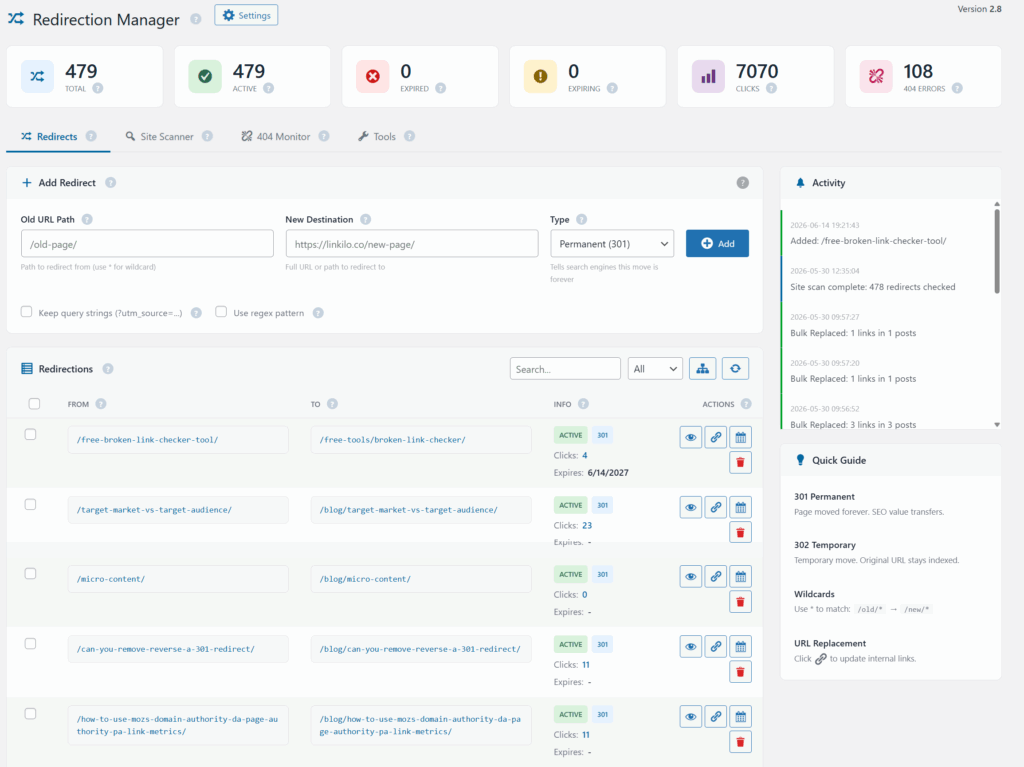
Task: Click help icon next to Redirection Manager title
Action: click(x=196, y=20)
